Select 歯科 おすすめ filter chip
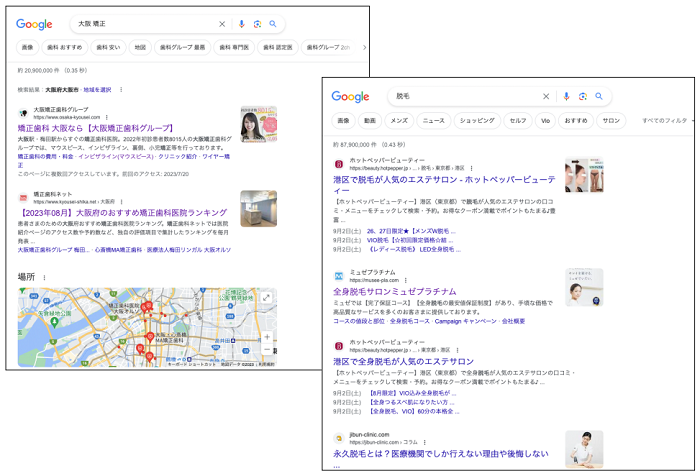 65,47
